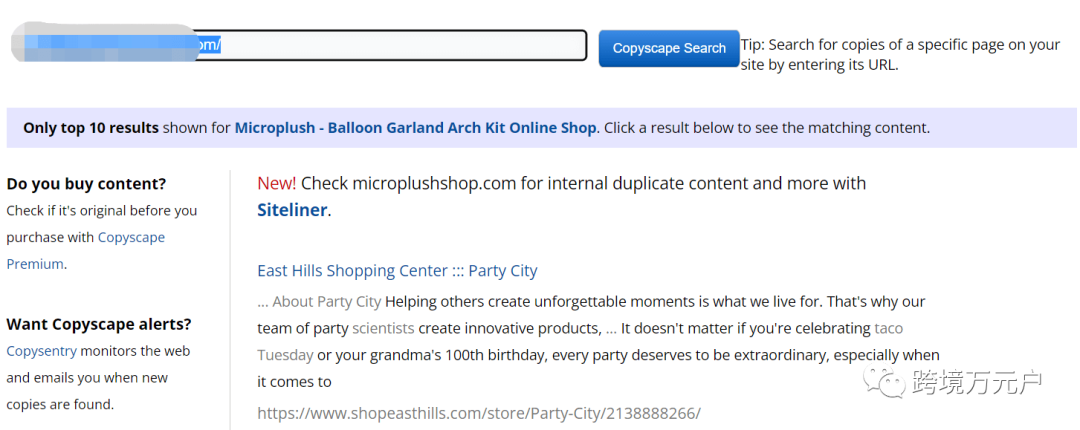The width and height of the screenshot is (1080, 430).
Task: Open East Hills Shopping Center Party City result
Action: click(x=397, y=270)
